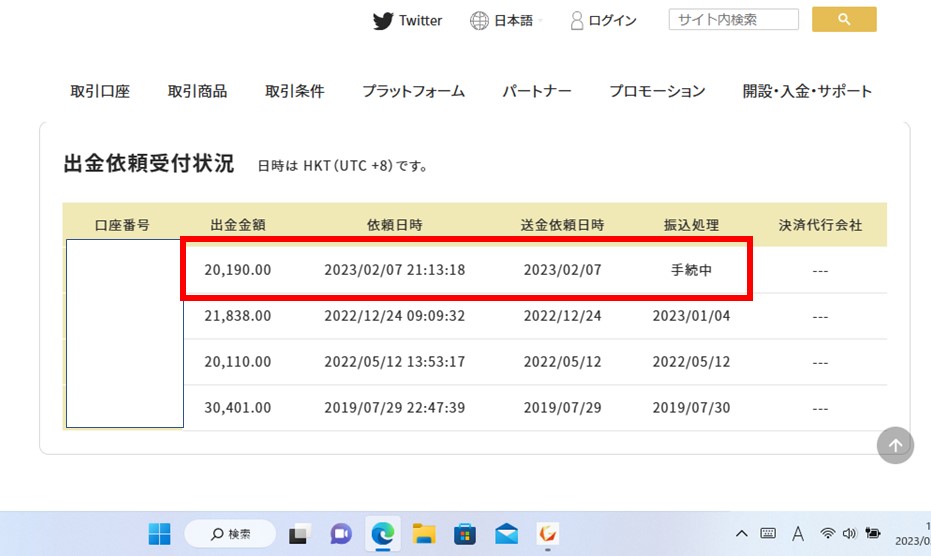Image resolution: width=931 pixels, height=556 pixels.
Task: Open the プラットフォーム menu
Action: [413, 91]
